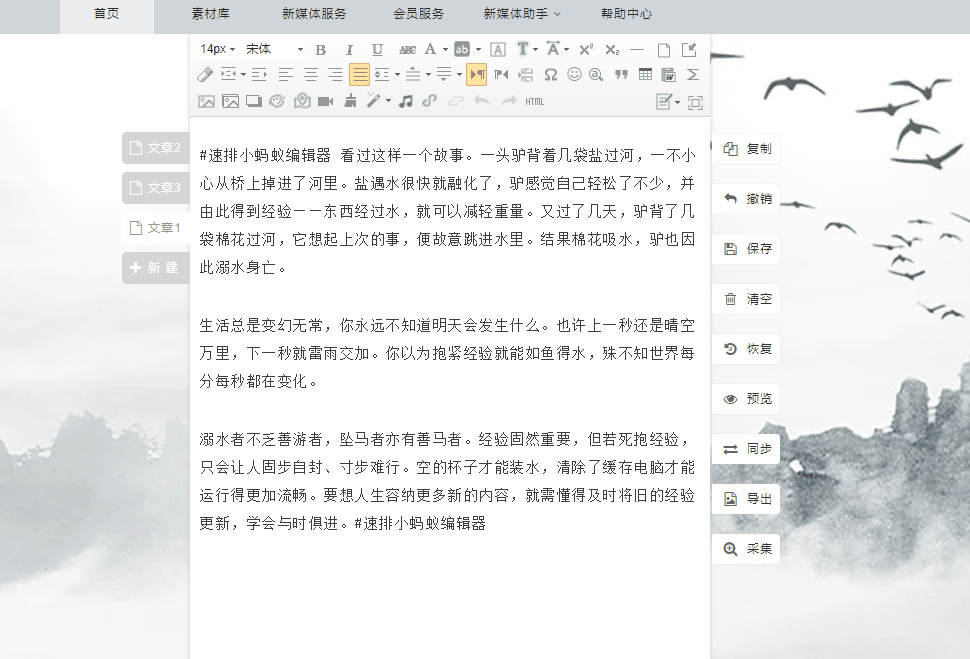Open the emoji insertion tool
970x659 pixels.
coord(574,74)
